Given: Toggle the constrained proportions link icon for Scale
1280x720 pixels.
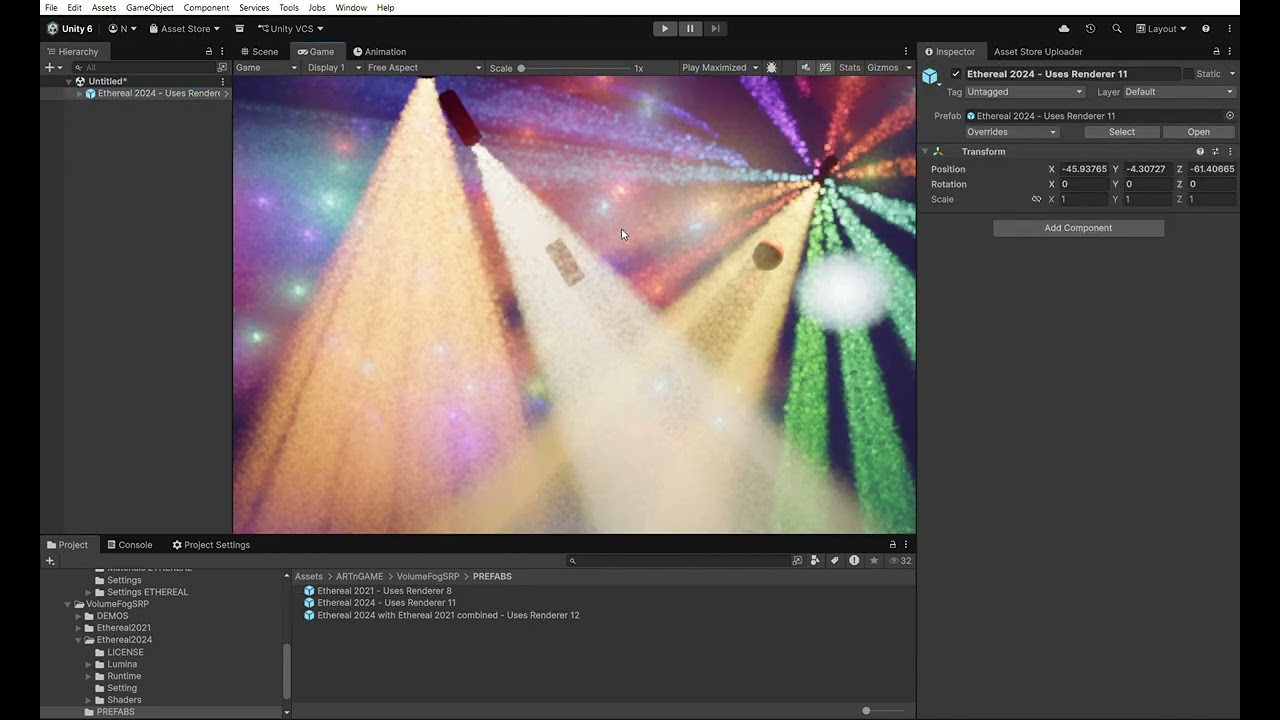Looking at the screenshot, I should tap(1037, 199).
